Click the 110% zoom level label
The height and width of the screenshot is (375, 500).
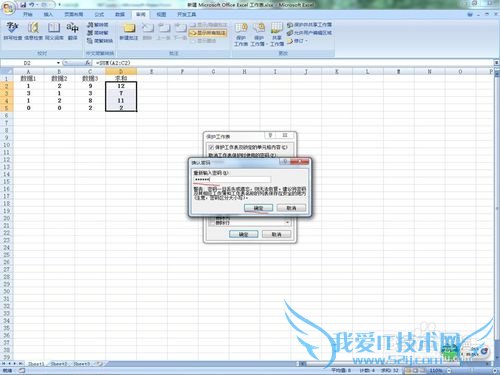point(436,371)
